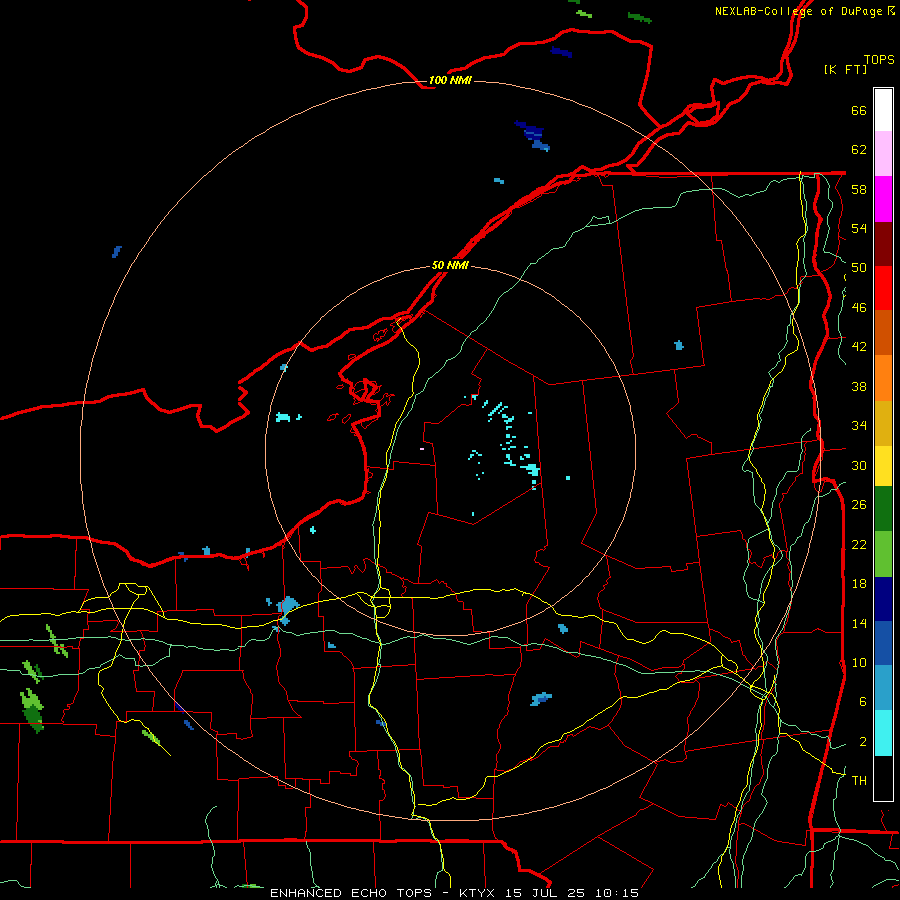
Task: Click the 'TH' legend label
Action: pos(859,781)
